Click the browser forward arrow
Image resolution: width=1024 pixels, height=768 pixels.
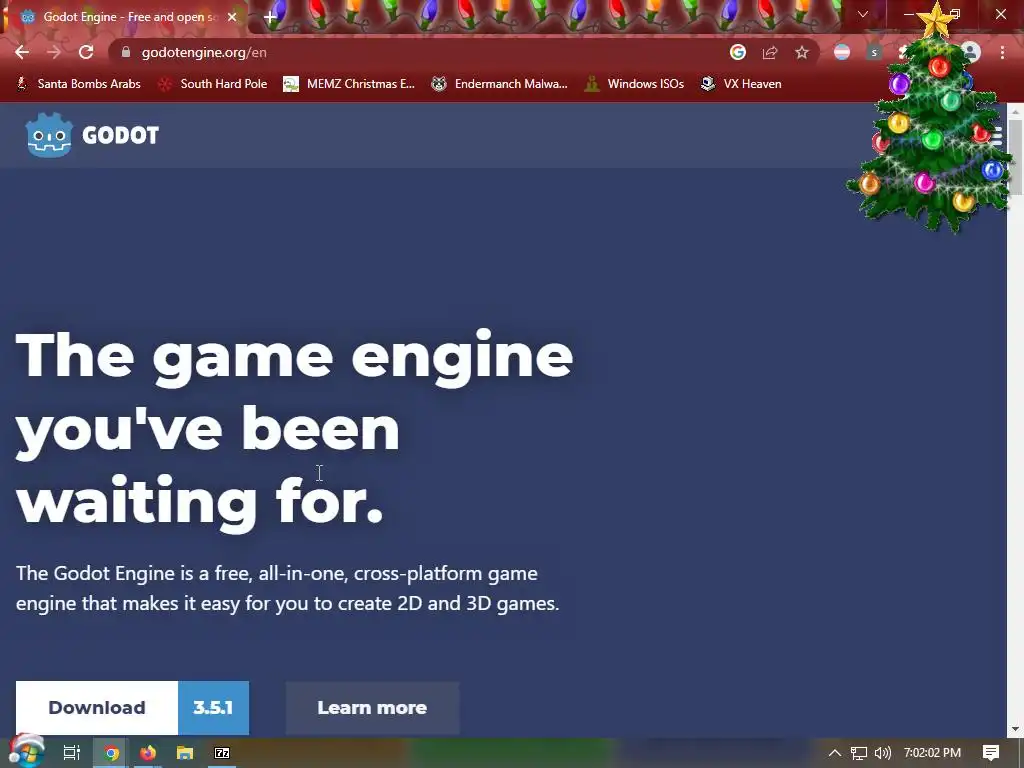[x=54, y=52]
